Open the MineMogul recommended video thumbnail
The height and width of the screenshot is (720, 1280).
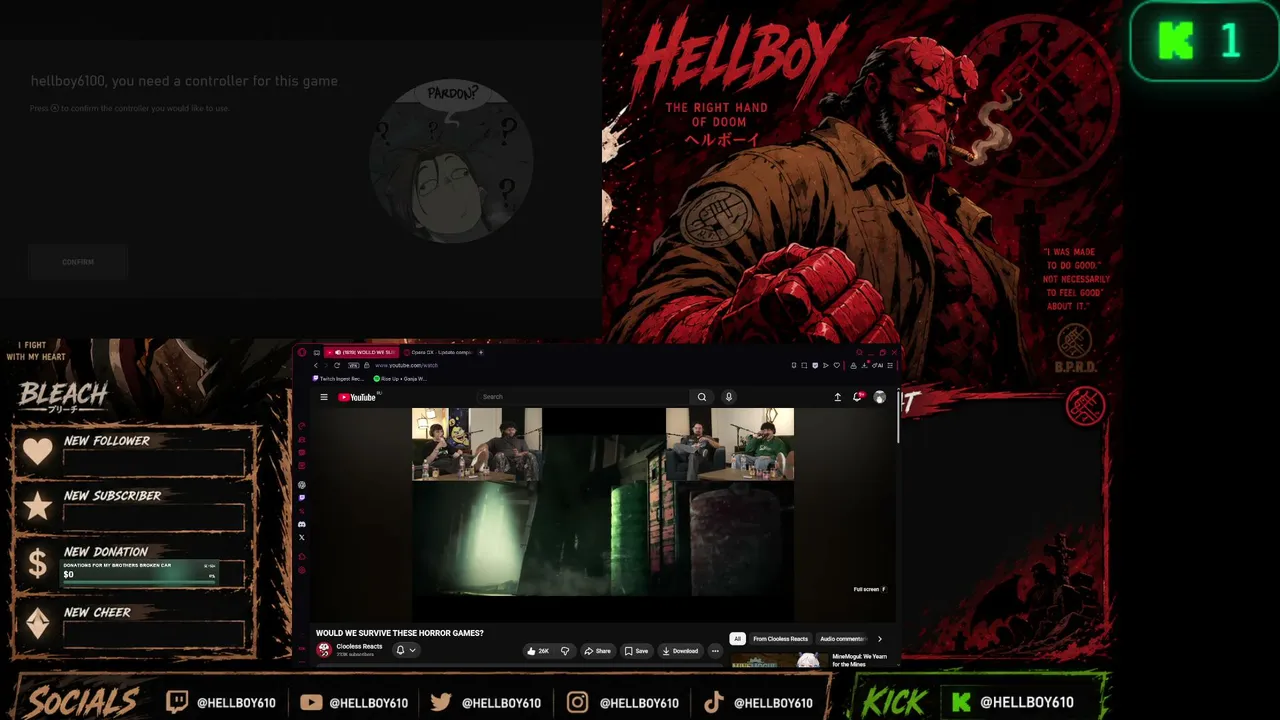779,659
